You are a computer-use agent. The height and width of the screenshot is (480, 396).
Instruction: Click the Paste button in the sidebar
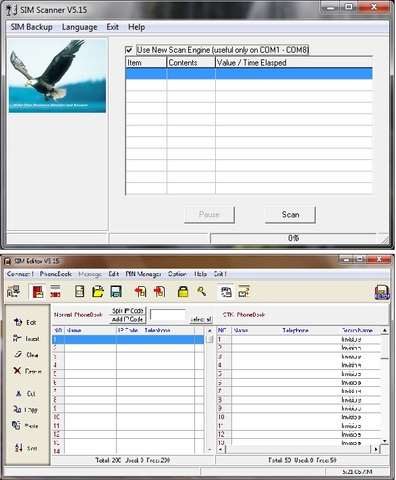click(x=25, y=426)
